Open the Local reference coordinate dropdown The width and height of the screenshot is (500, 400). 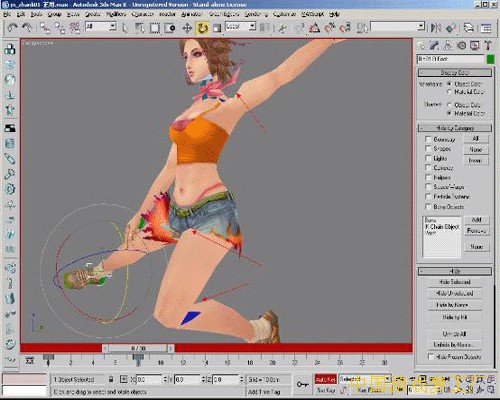click(240, 27)
